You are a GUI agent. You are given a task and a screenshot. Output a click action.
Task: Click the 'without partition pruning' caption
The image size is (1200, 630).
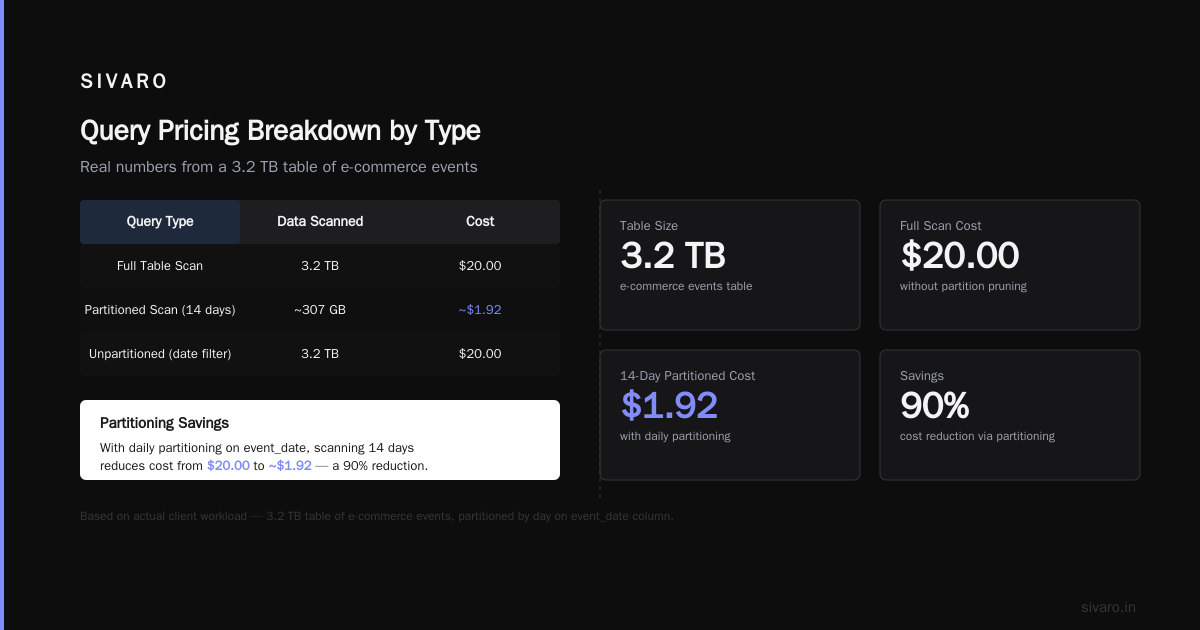pyautogui.click(x=963, y=286)
